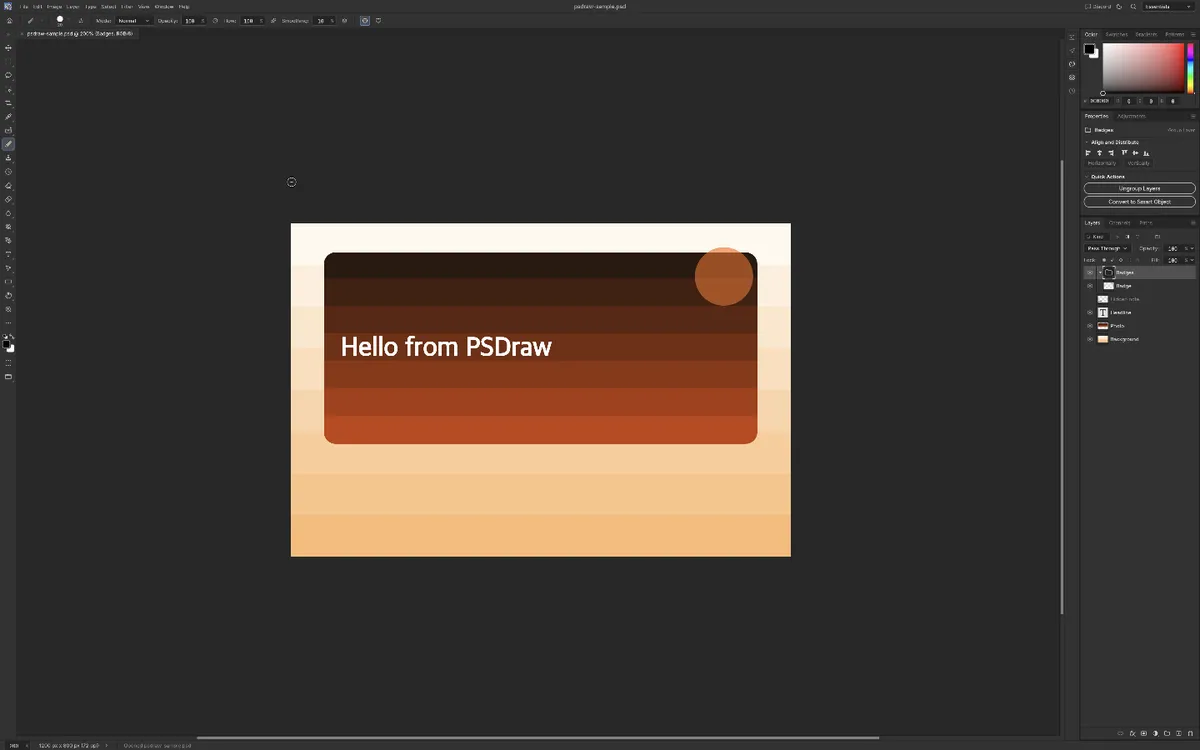Select the Move tool

click(8, 47)
